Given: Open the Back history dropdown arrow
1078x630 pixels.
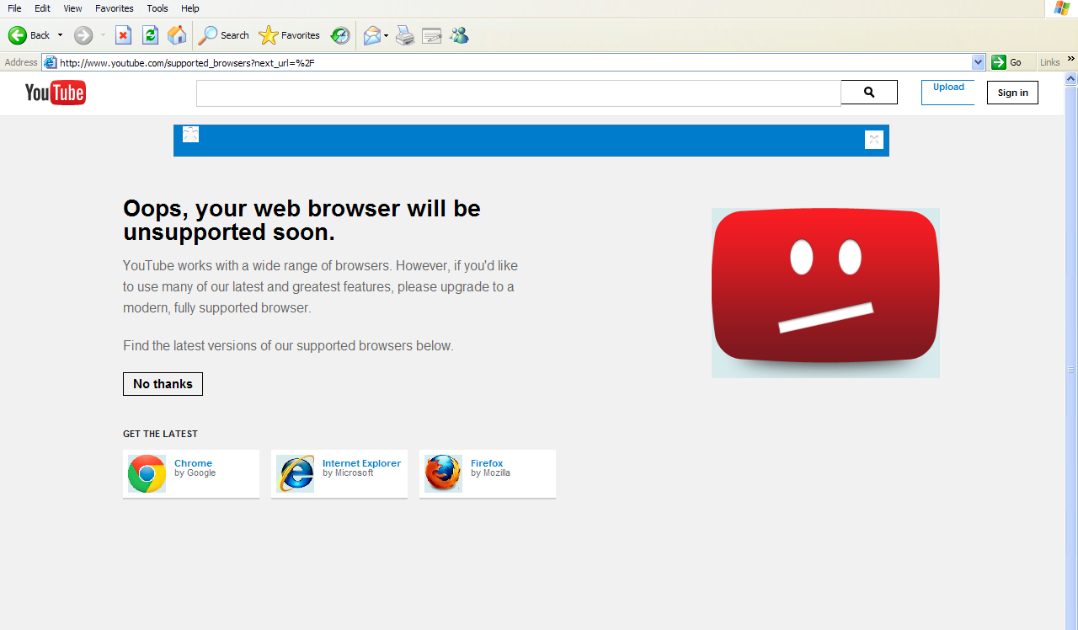Looking at the screenshot, I should 60,35.
